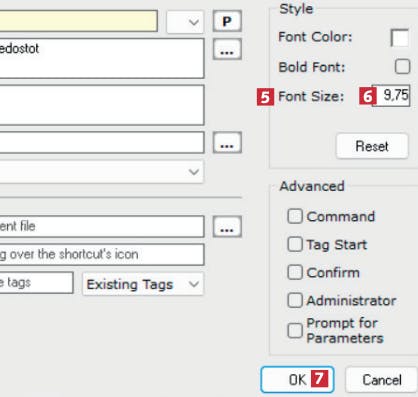418x397 pixels.
Task: Enable the Bold Font checkbox
Action: point(402,66)
